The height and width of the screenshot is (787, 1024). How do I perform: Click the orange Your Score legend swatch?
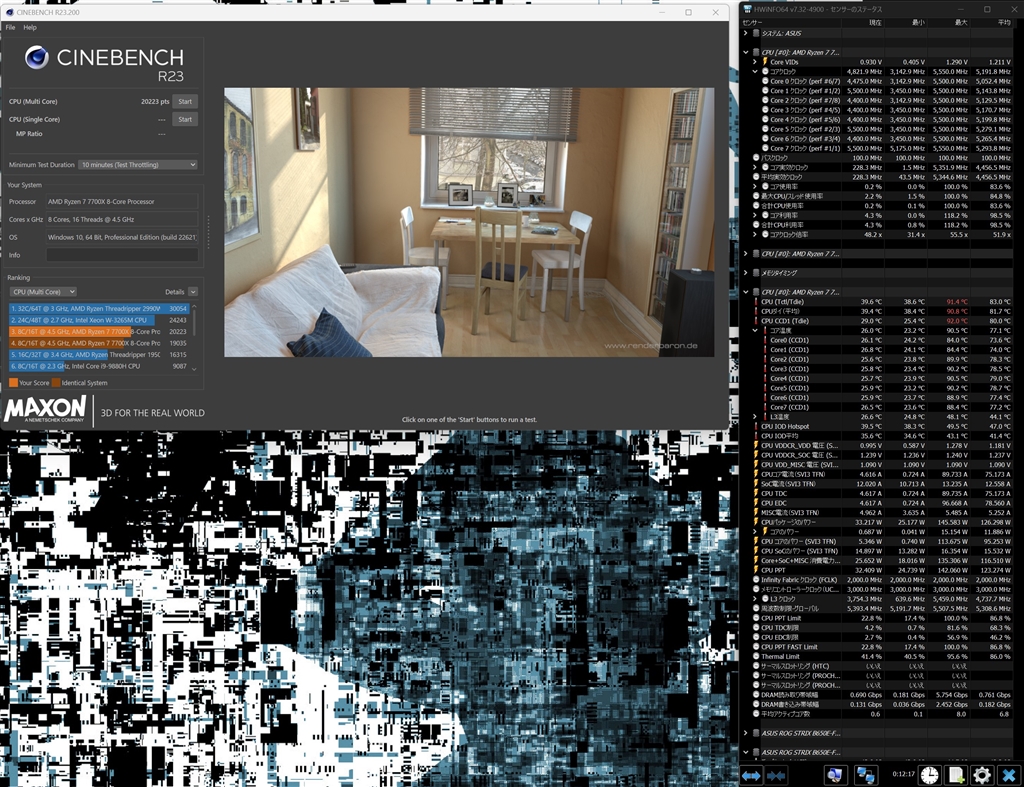12,382
